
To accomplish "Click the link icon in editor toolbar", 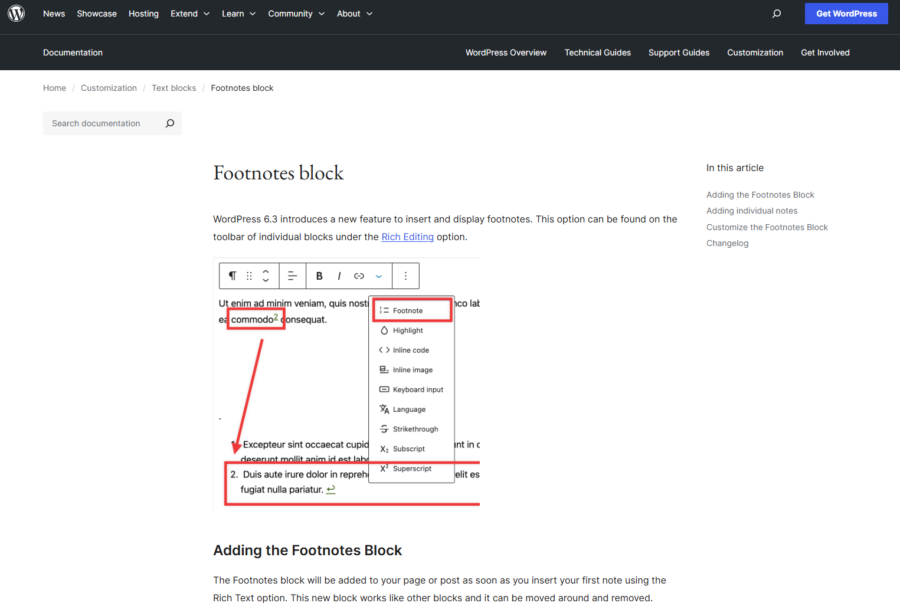I will (359, 276).
